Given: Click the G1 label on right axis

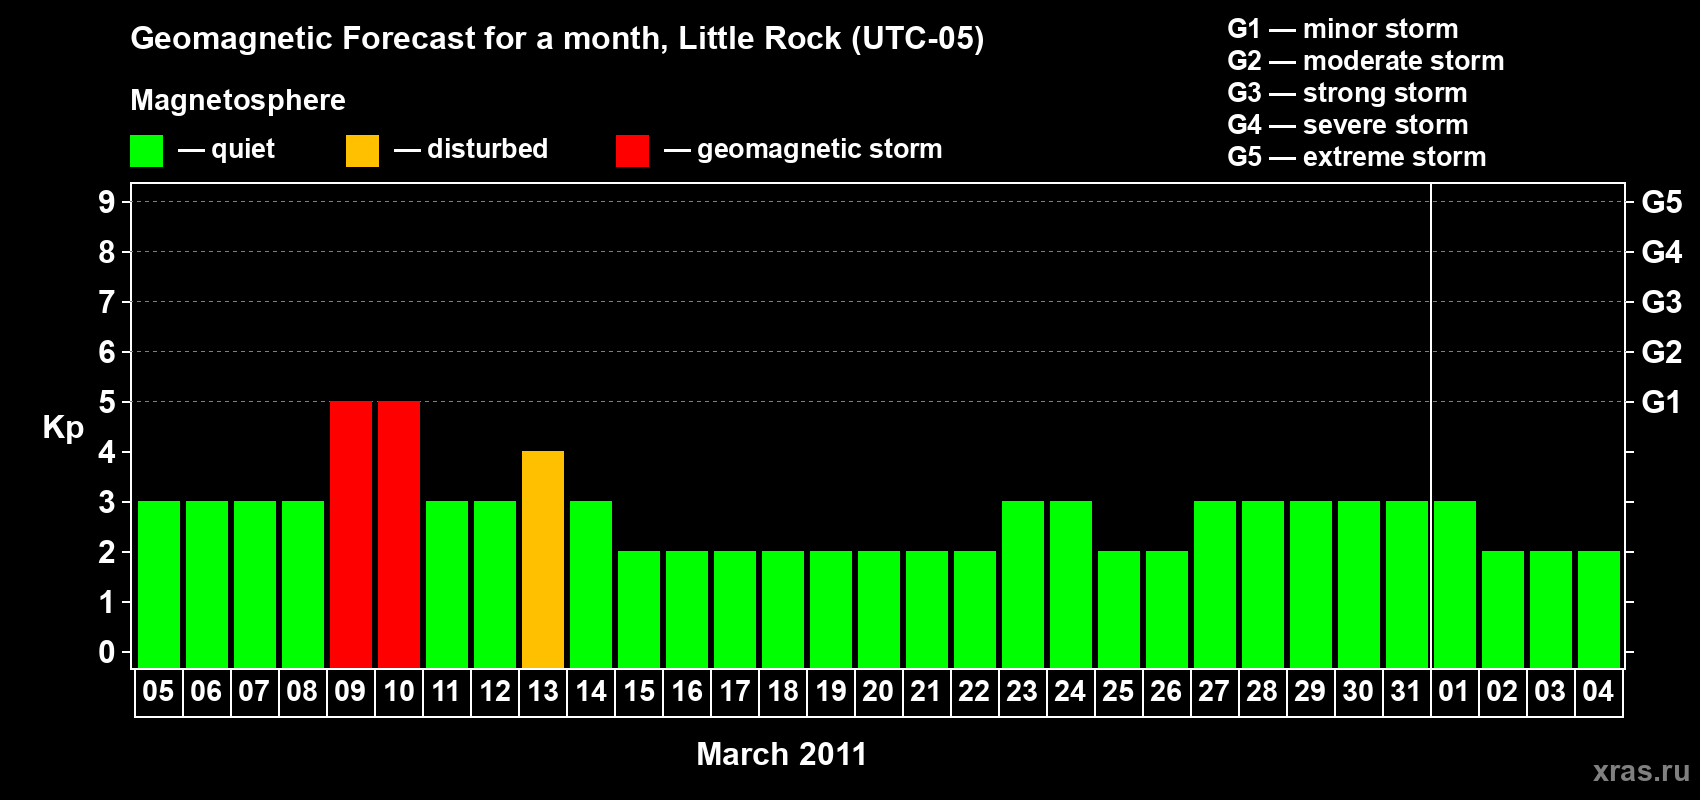Looking at the screenshot, I should [1662, 402].
